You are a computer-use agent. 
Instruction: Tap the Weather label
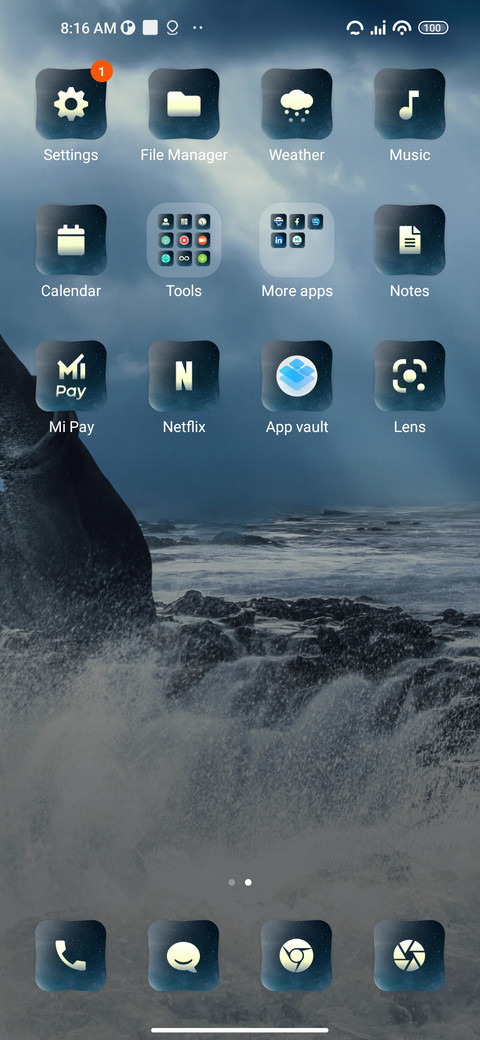click(x=296, y=155)
